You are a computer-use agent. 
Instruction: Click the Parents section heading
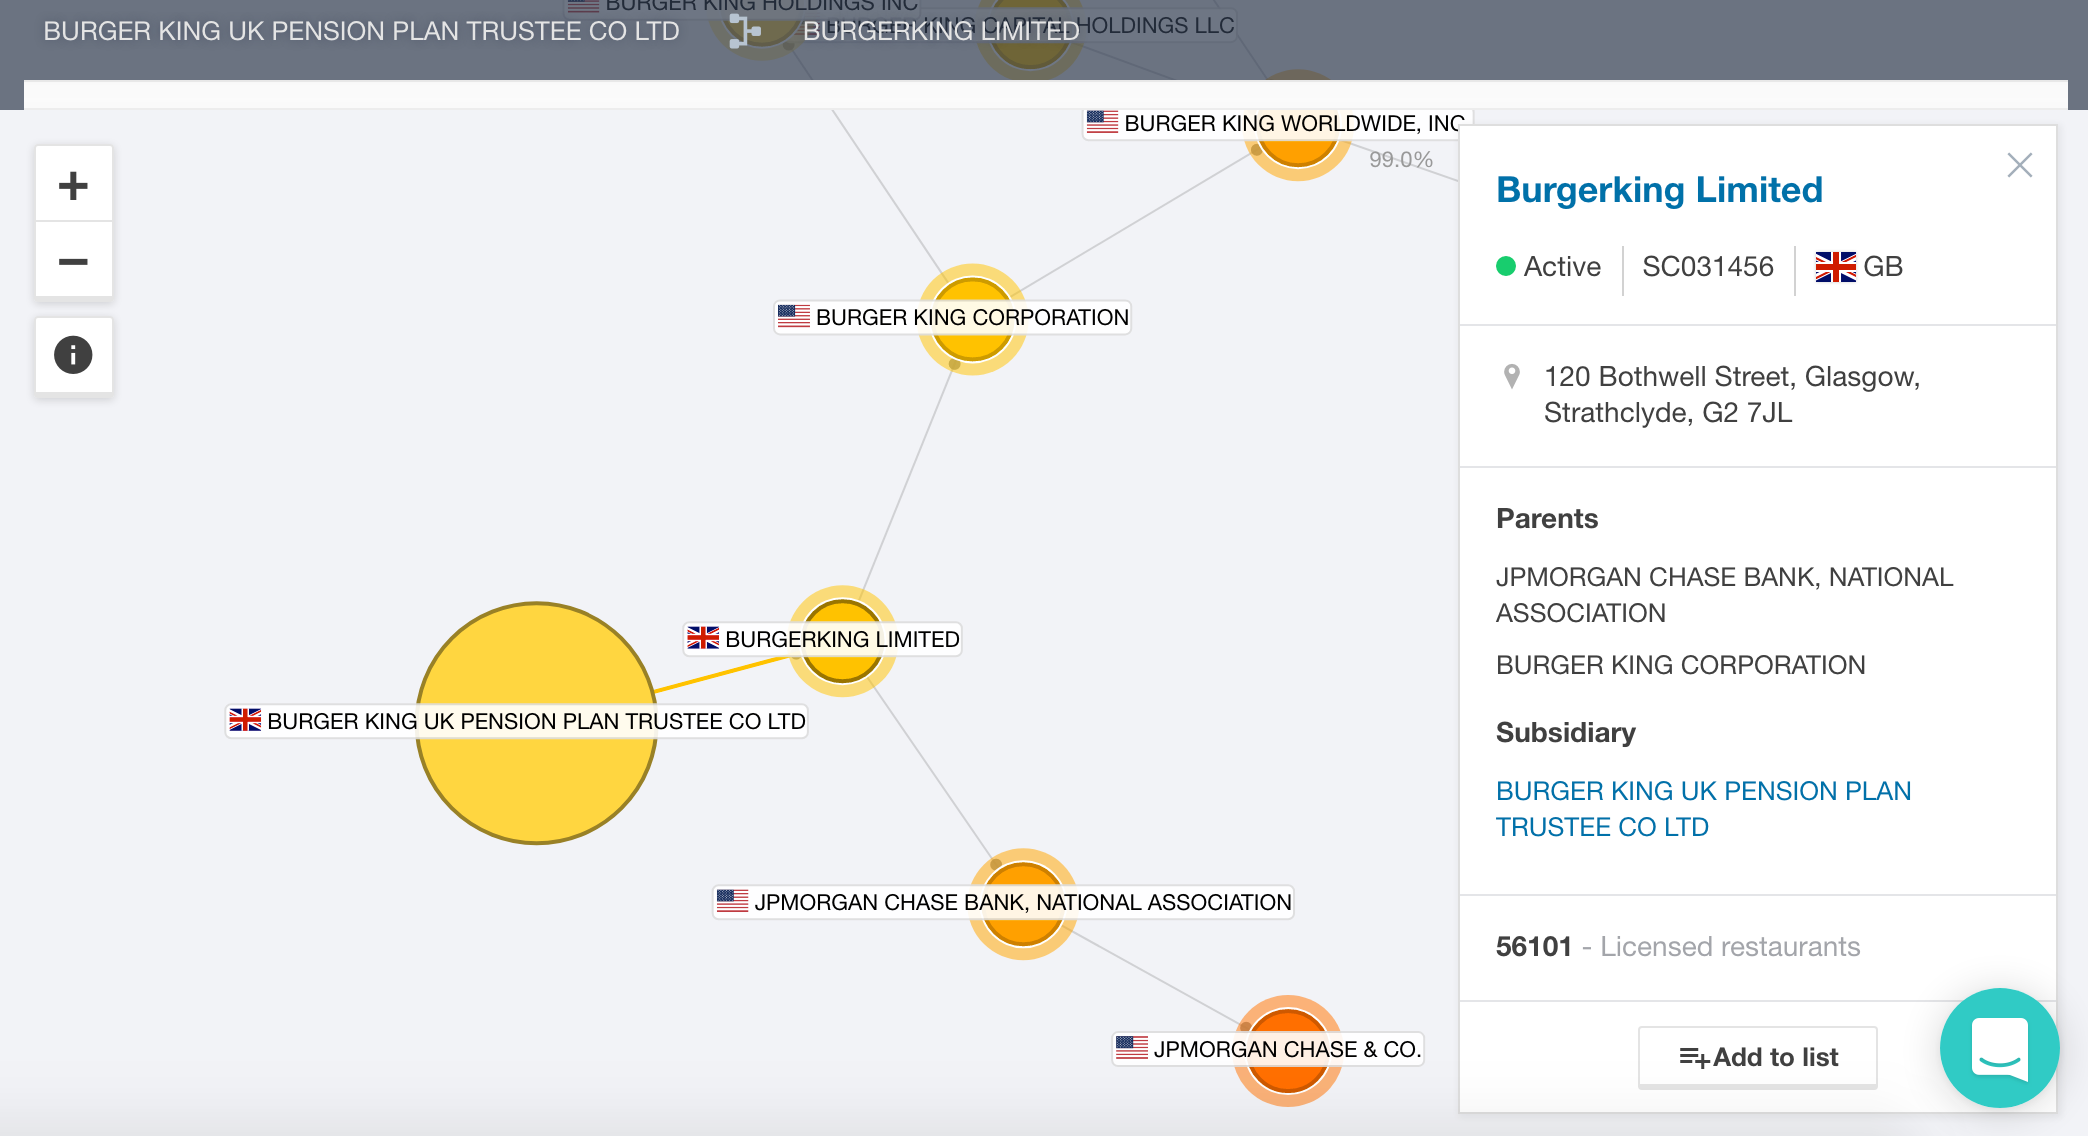coord(1547,519)
